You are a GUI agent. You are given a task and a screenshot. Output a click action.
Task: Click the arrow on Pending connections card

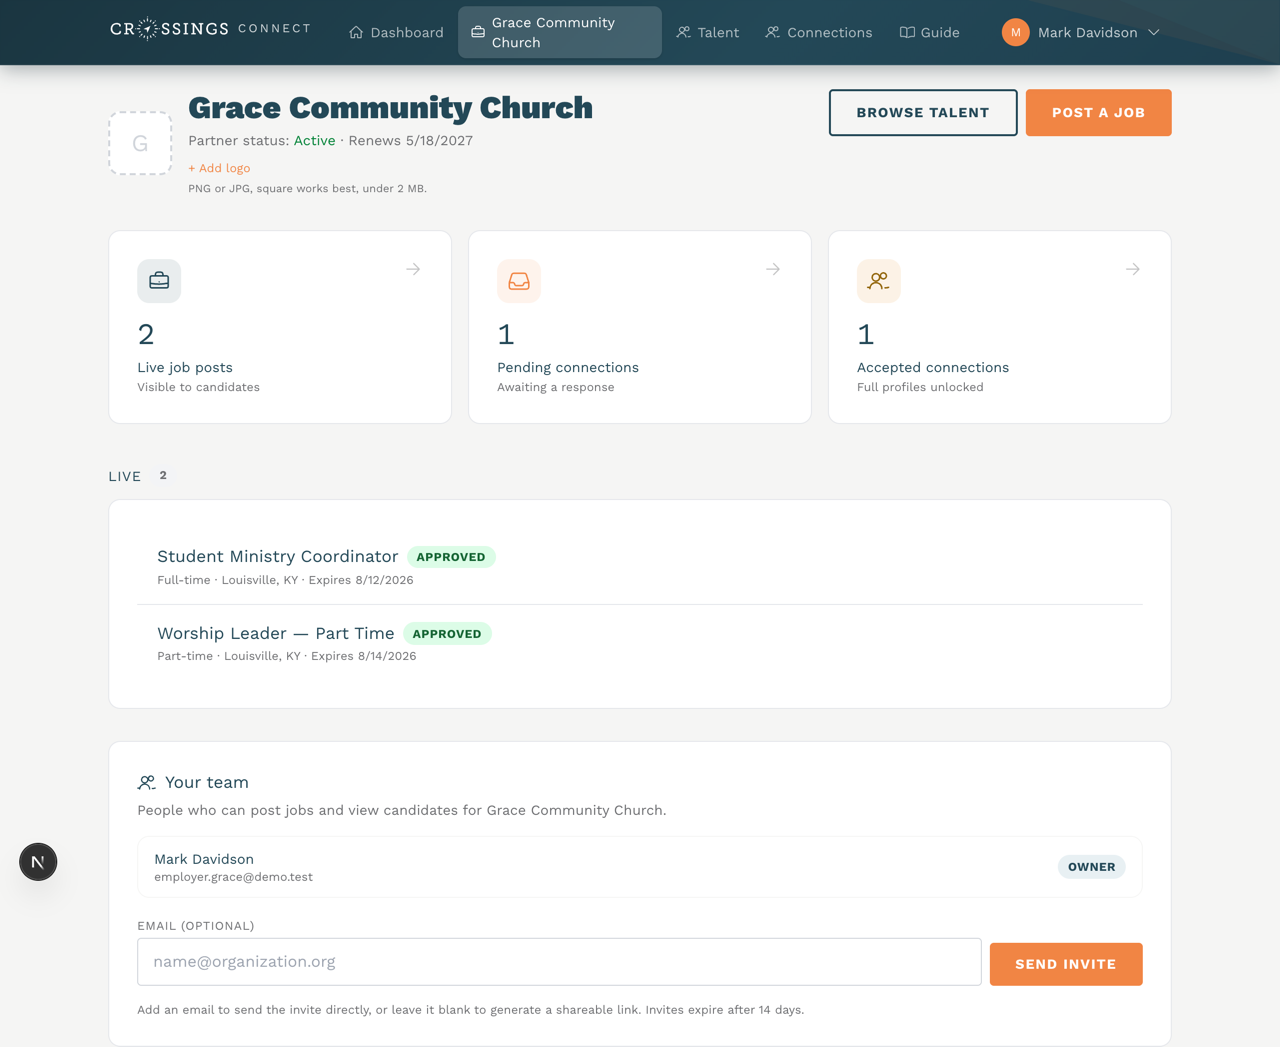point(773,269)
